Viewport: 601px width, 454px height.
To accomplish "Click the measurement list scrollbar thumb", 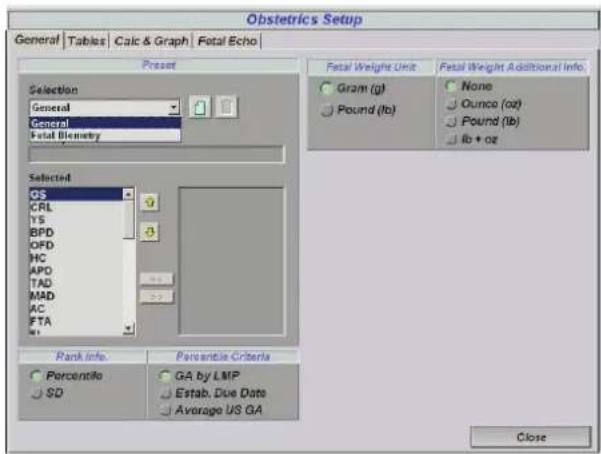I will pos(128,219).
